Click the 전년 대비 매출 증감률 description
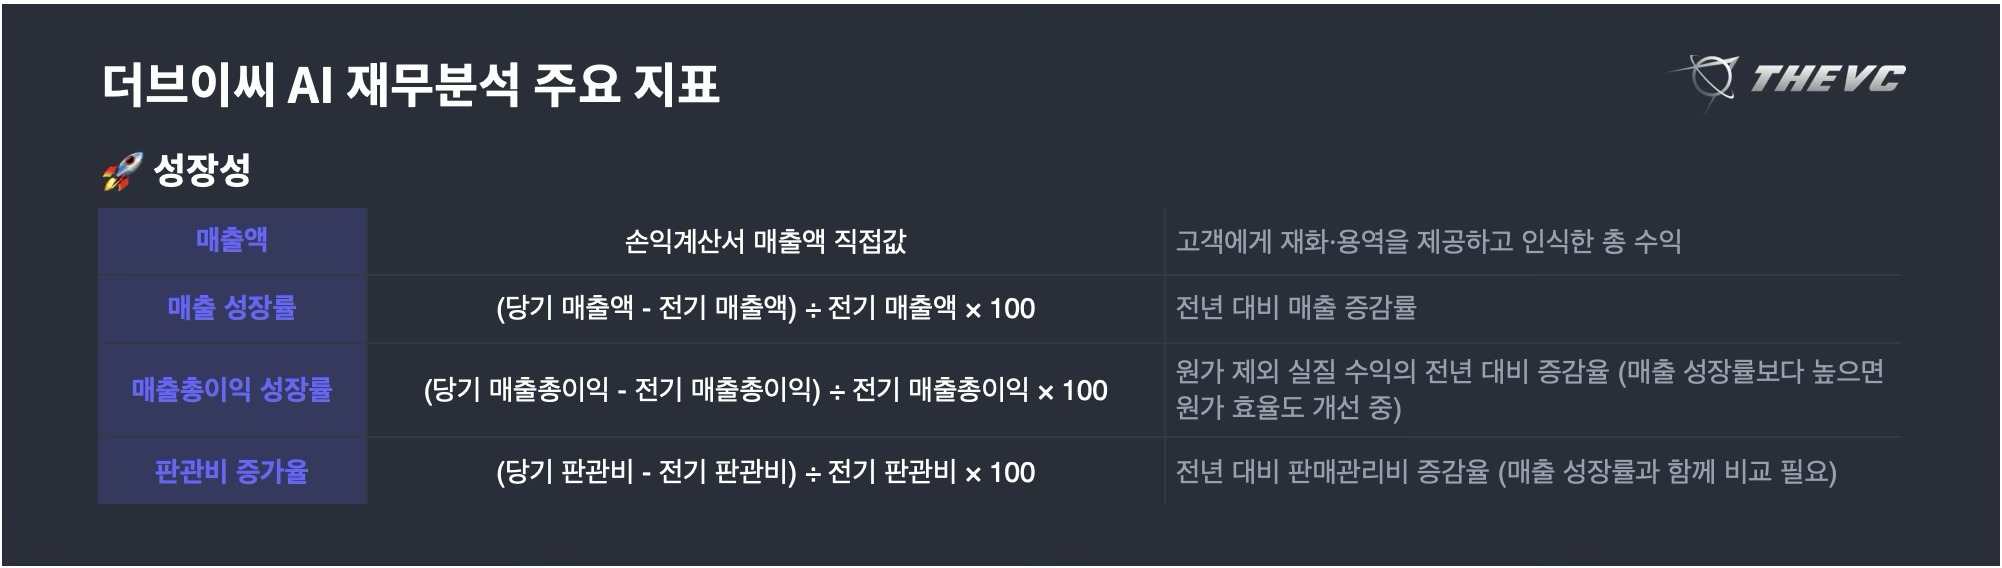The width and height of the screenshot is (2002, 568). click(1296, 308)
